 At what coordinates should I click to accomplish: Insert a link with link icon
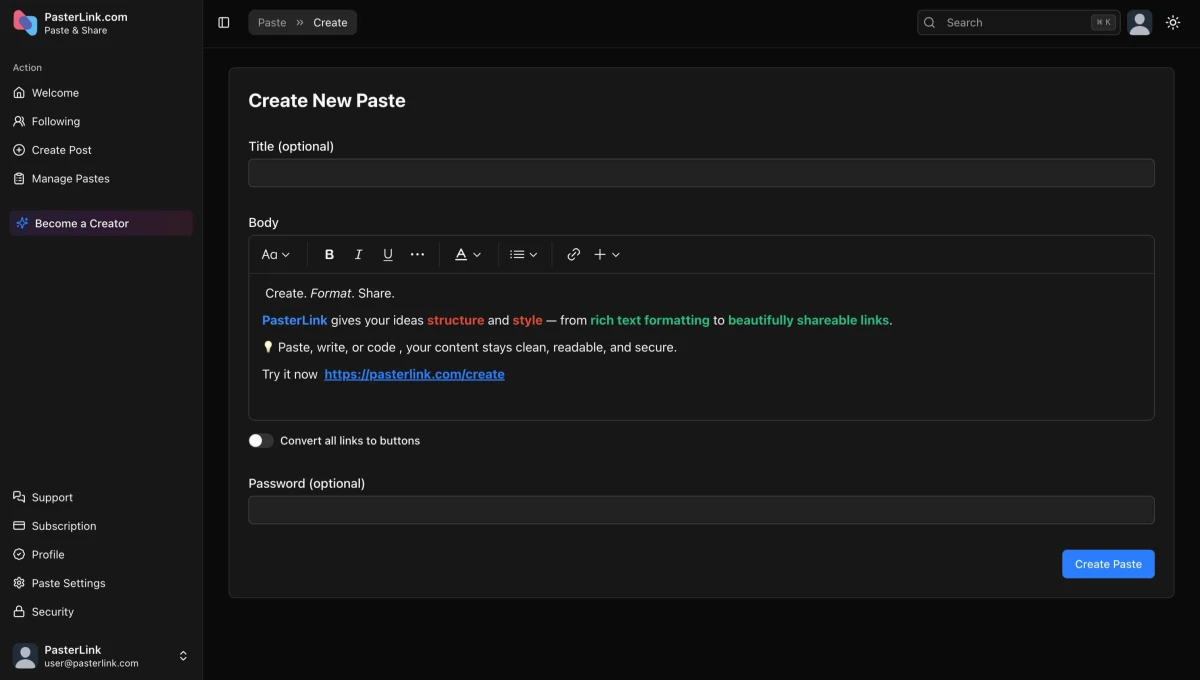coord(573,255)
